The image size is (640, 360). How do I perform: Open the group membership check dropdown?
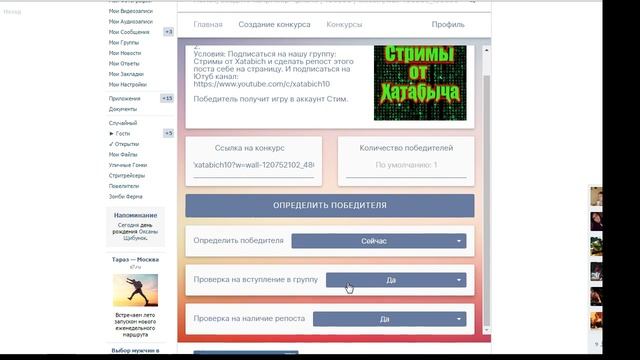[x=396, y=280]
